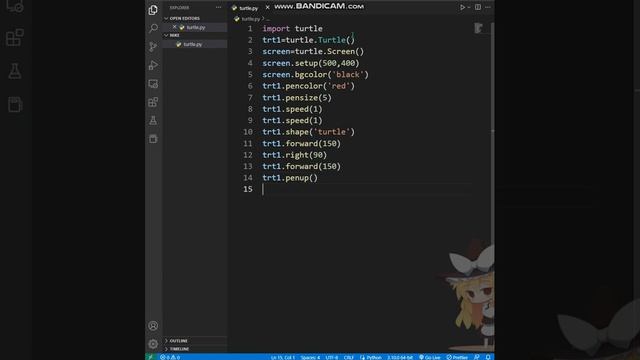Click Prettier status bar item
640x360 pixels.
(x=457, y=357)
